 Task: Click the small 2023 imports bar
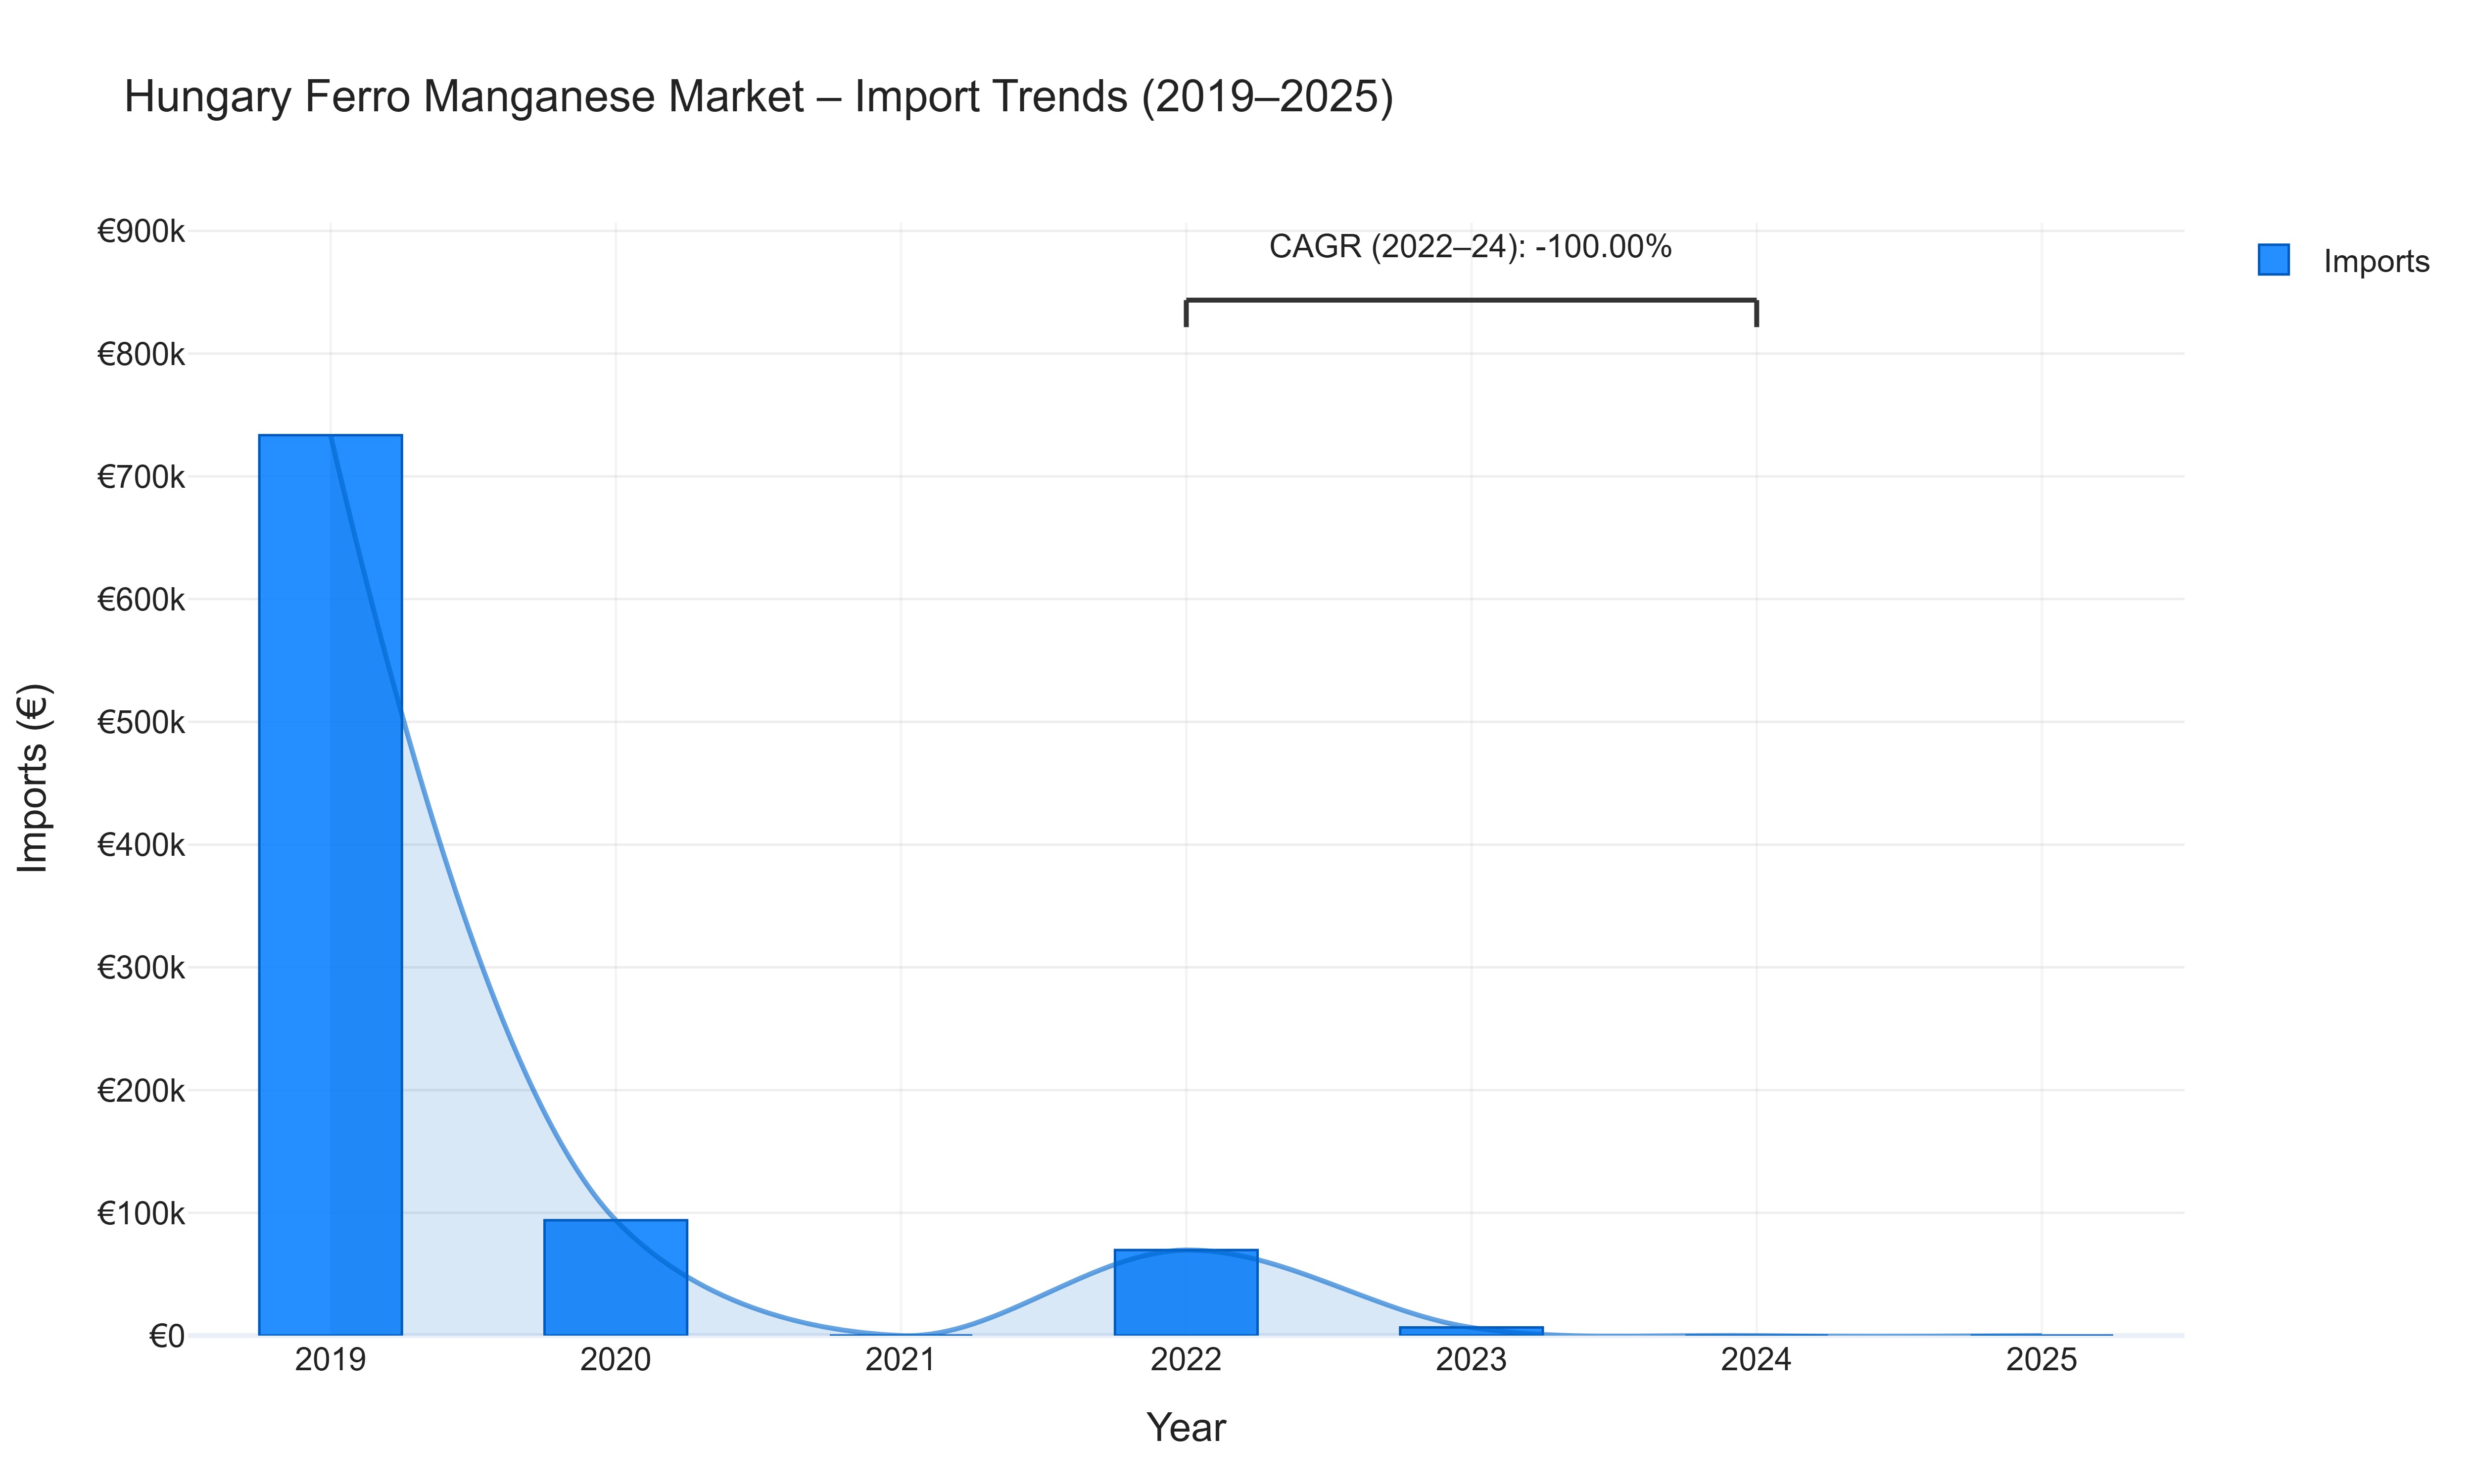point(1471,1331)
